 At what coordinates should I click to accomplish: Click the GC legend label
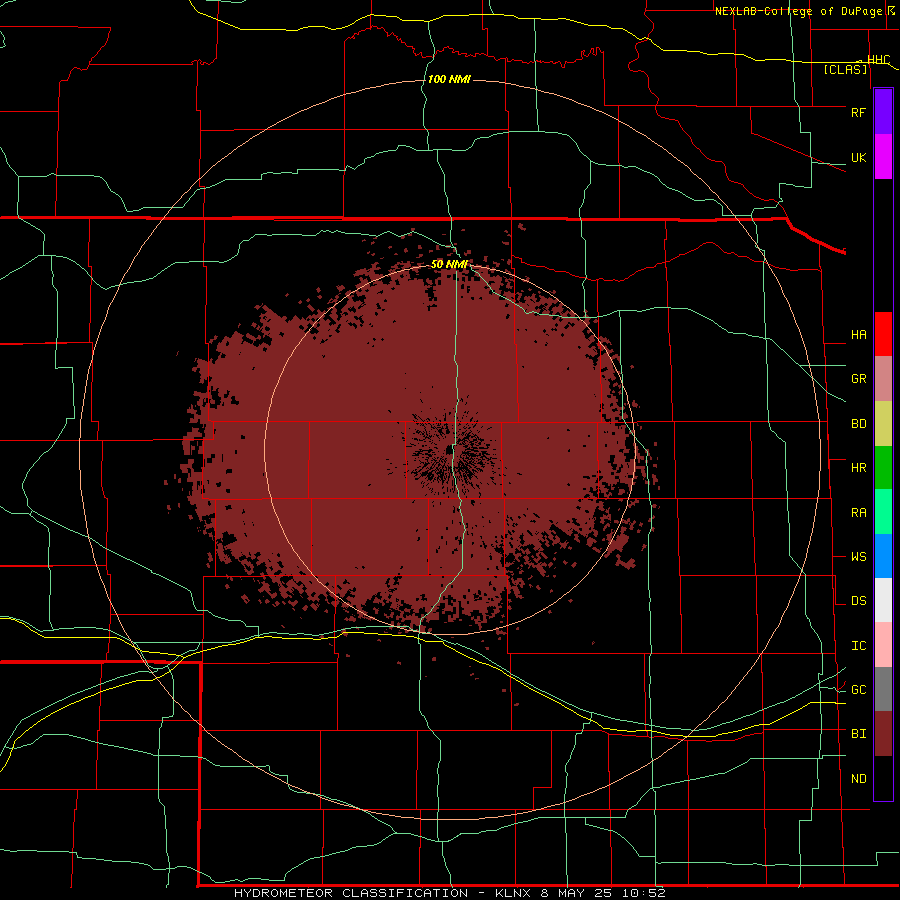point(858,690)
